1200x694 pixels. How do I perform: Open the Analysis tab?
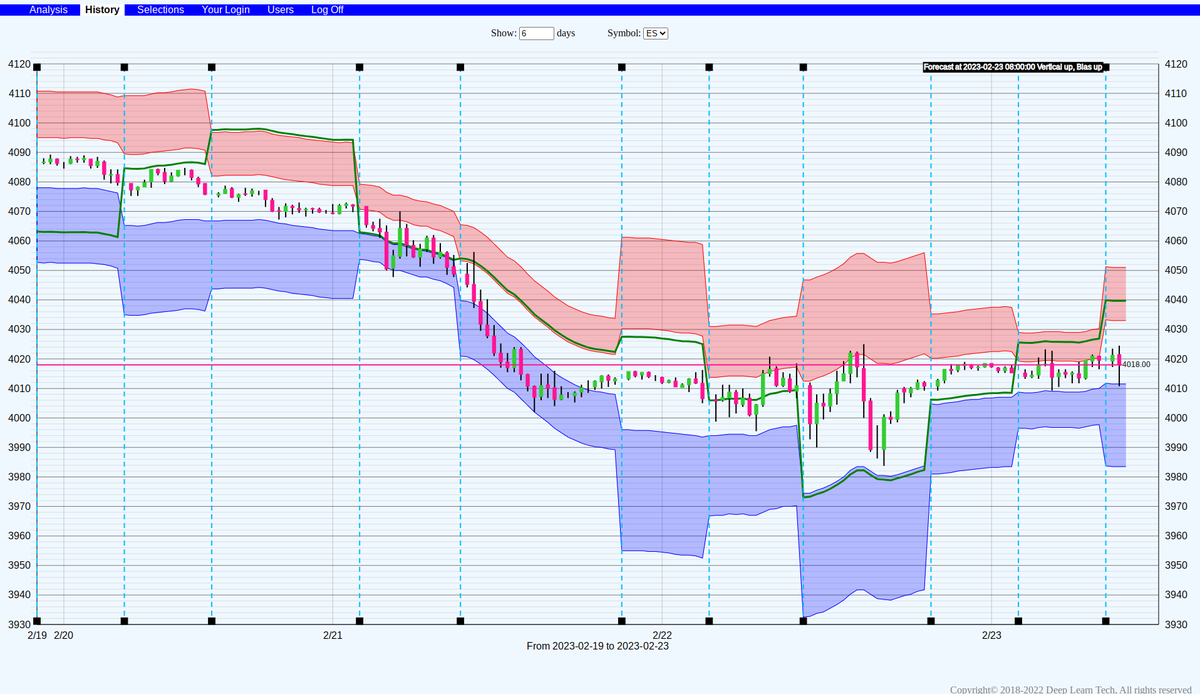(x=49, y=9)
